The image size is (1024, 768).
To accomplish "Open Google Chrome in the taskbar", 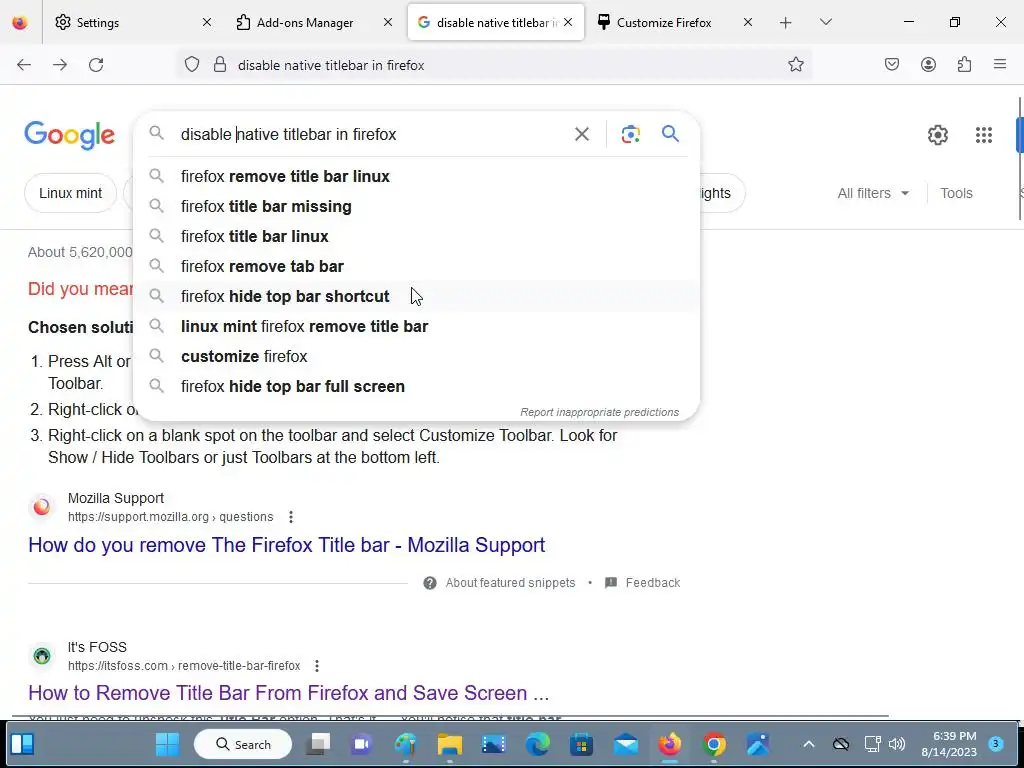I will pos(714,744).
